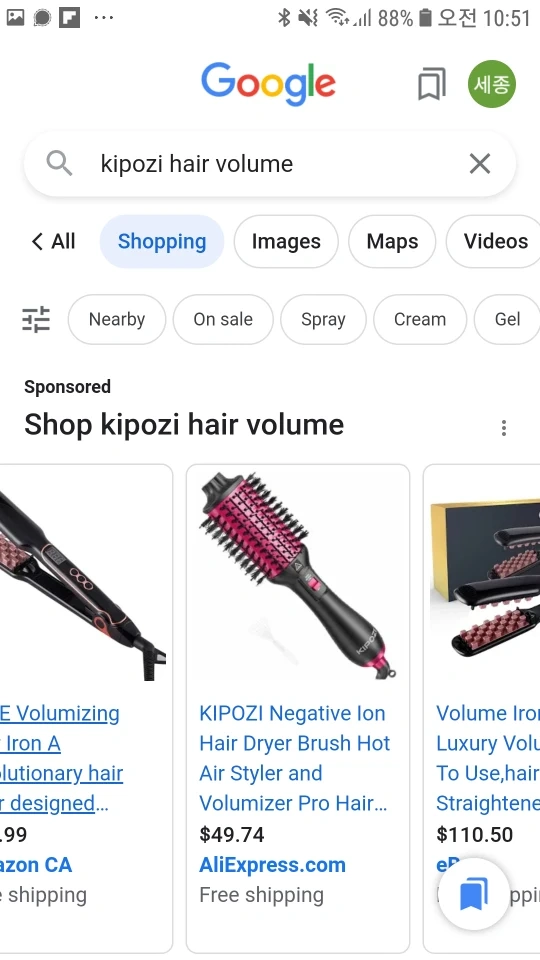Apply the Spray filter chip

tap(323, 320)
